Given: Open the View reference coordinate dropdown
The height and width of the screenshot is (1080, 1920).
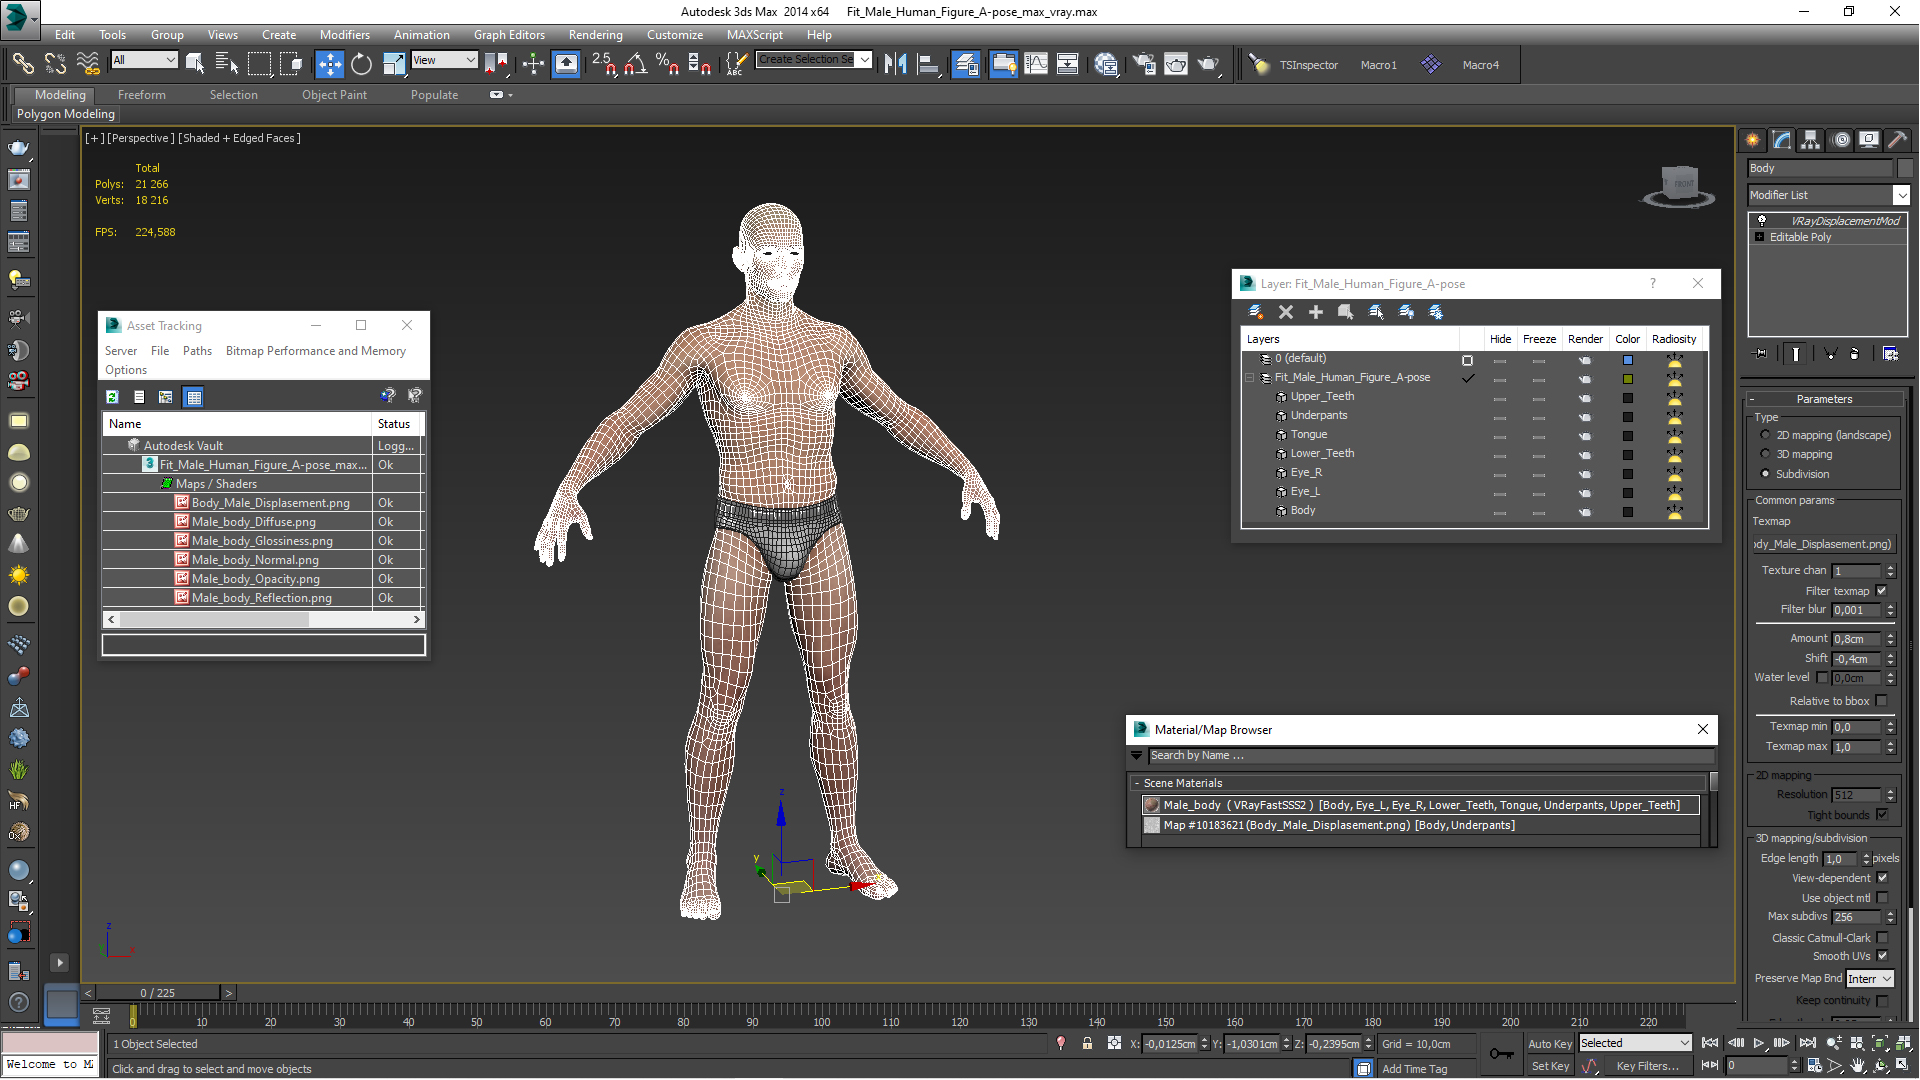Looking at the screenshot, I should [x=444, y=60].
